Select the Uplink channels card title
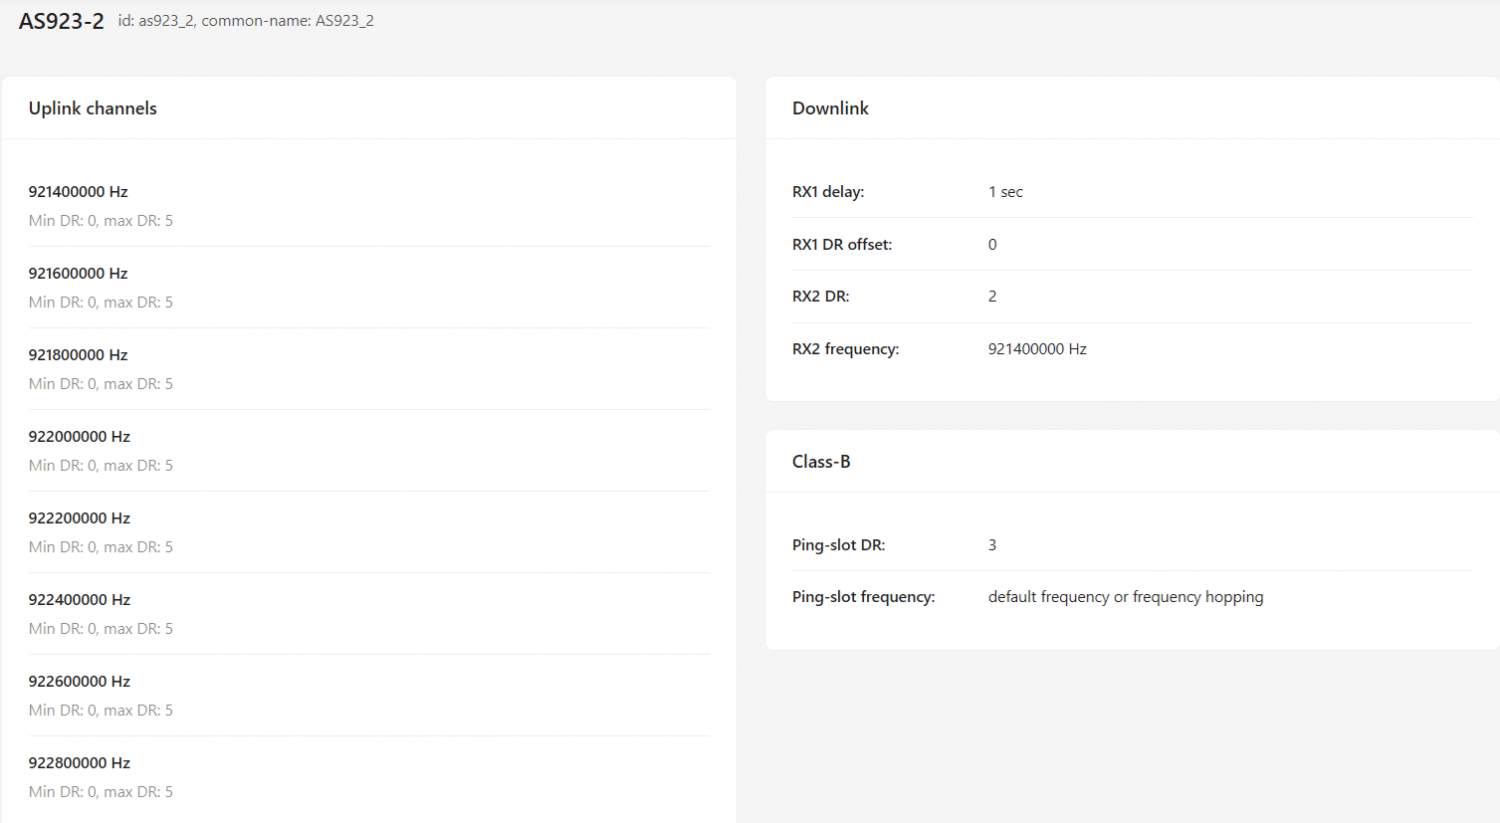This screenshot has width=1500, height=823. tap(93, 108)
